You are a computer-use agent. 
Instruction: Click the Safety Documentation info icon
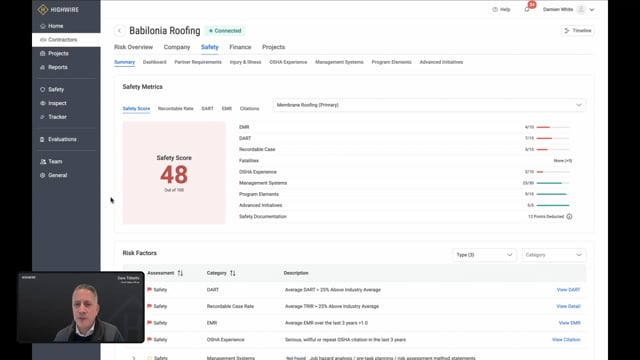pos(569,217)
